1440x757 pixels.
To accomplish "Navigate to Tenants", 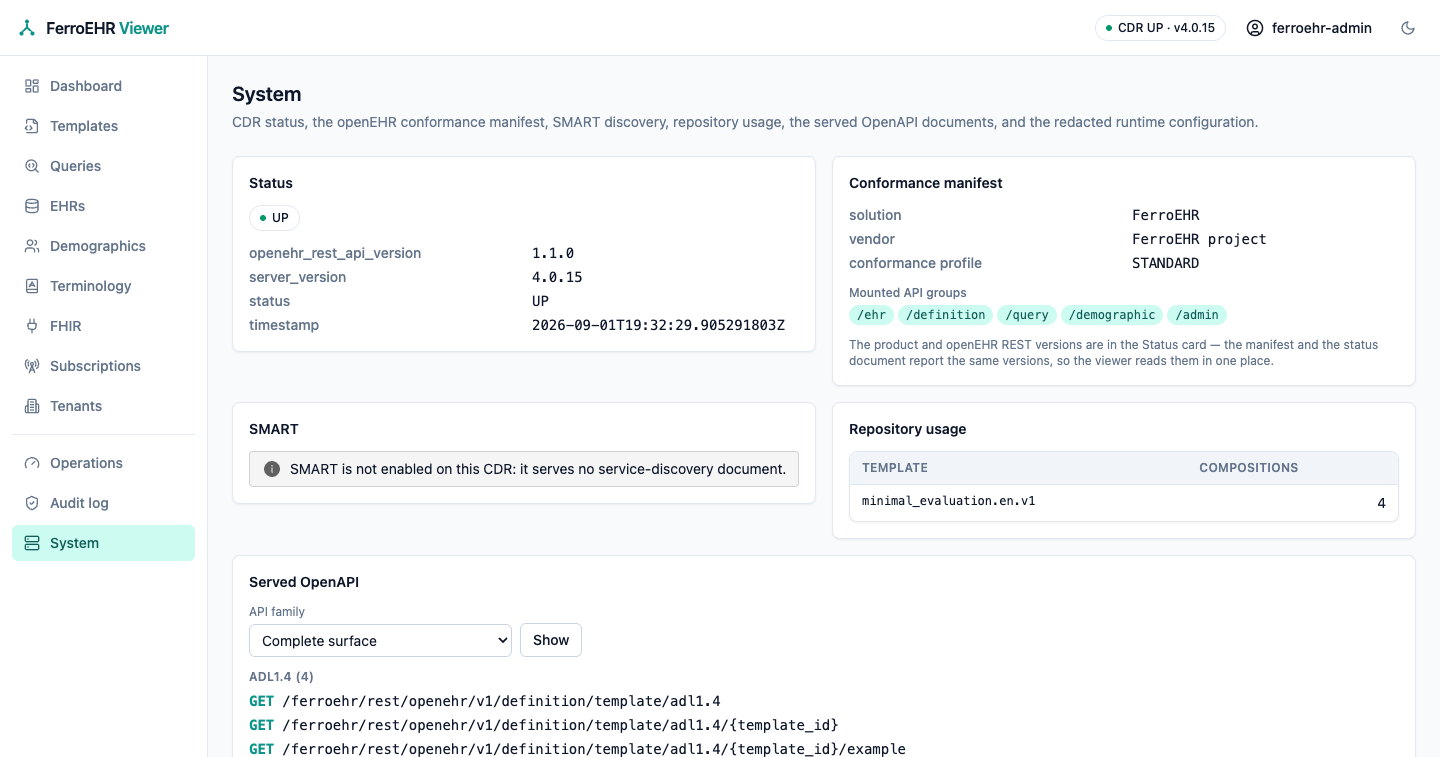I will click(x=103, y=406).
